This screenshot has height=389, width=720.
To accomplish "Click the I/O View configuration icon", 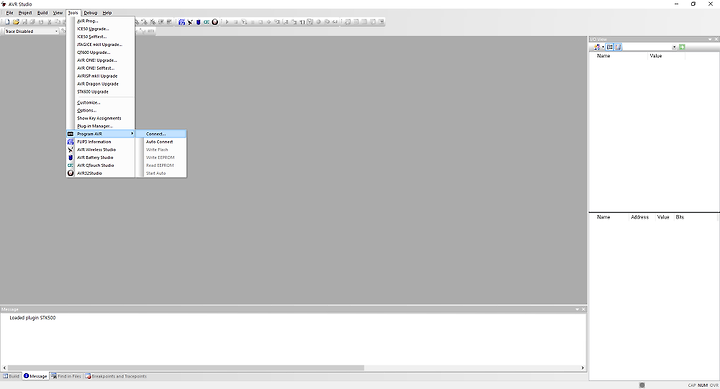I will 596,47.
